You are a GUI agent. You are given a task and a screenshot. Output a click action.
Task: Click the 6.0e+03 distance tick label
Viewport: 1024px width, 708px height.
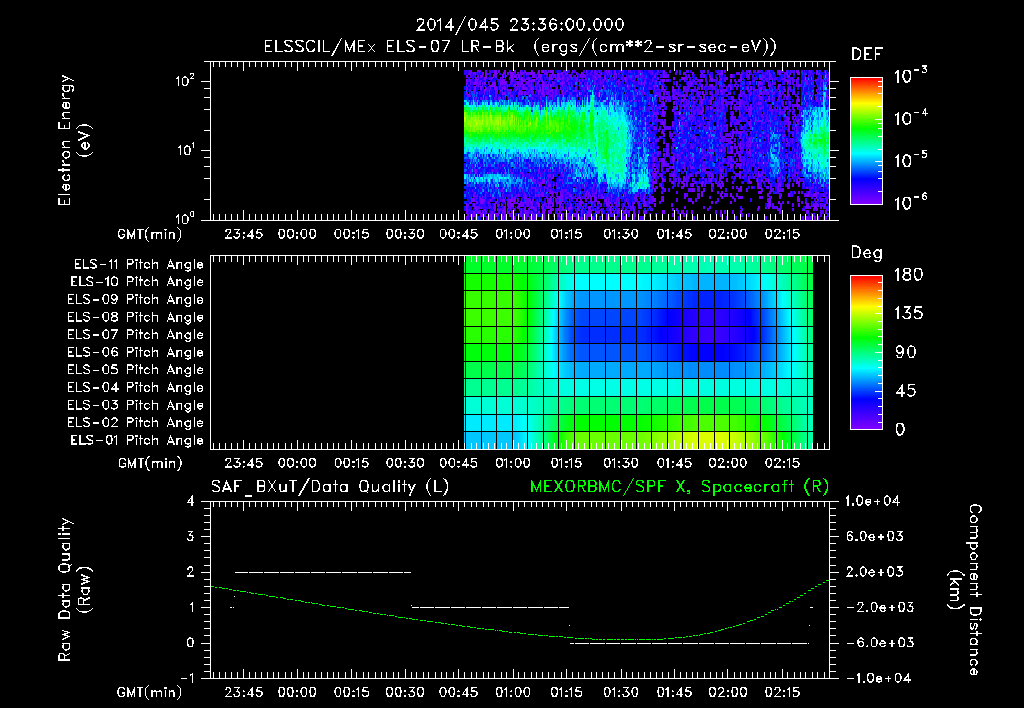pos(875,536)
